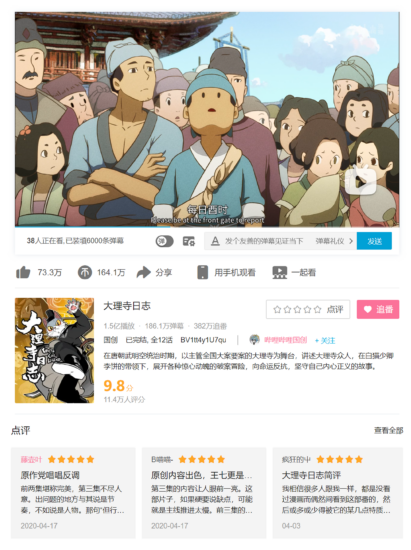The image size is (411, 550).
Task: Open the 原作党唱唱反调 review card
Action: click(x=73, y=492)
